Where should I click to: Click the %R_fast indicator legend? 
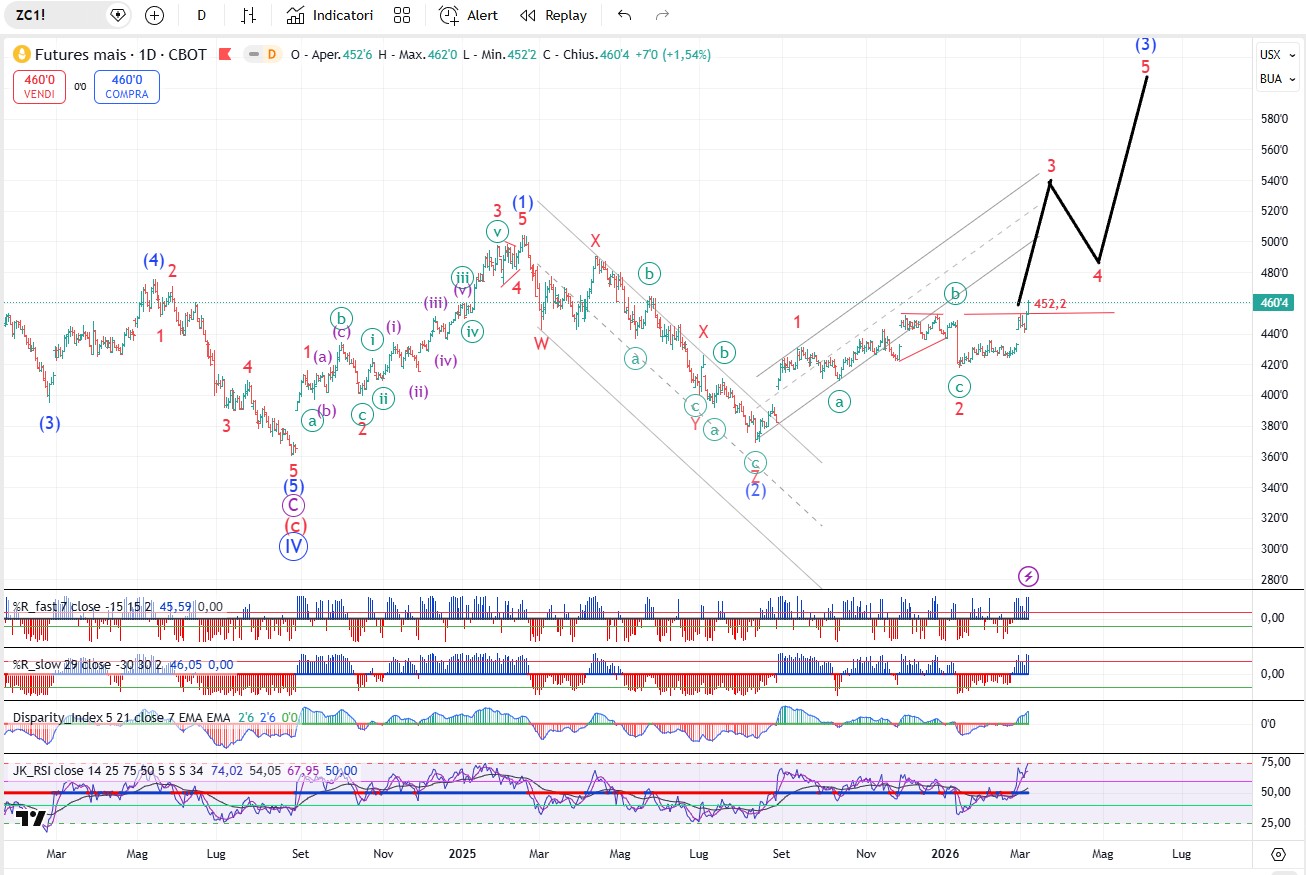click(x=116, y=606)
